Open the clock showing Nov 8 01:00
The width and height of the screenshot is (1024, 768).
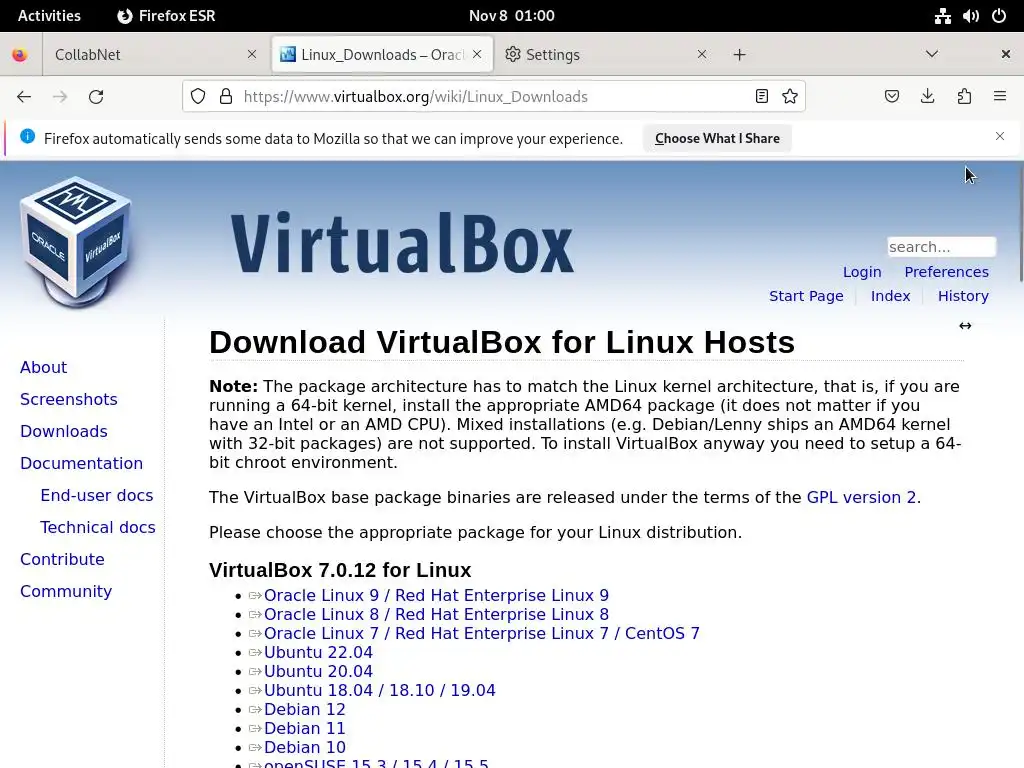pyautogui.click(x=511, y=16)
